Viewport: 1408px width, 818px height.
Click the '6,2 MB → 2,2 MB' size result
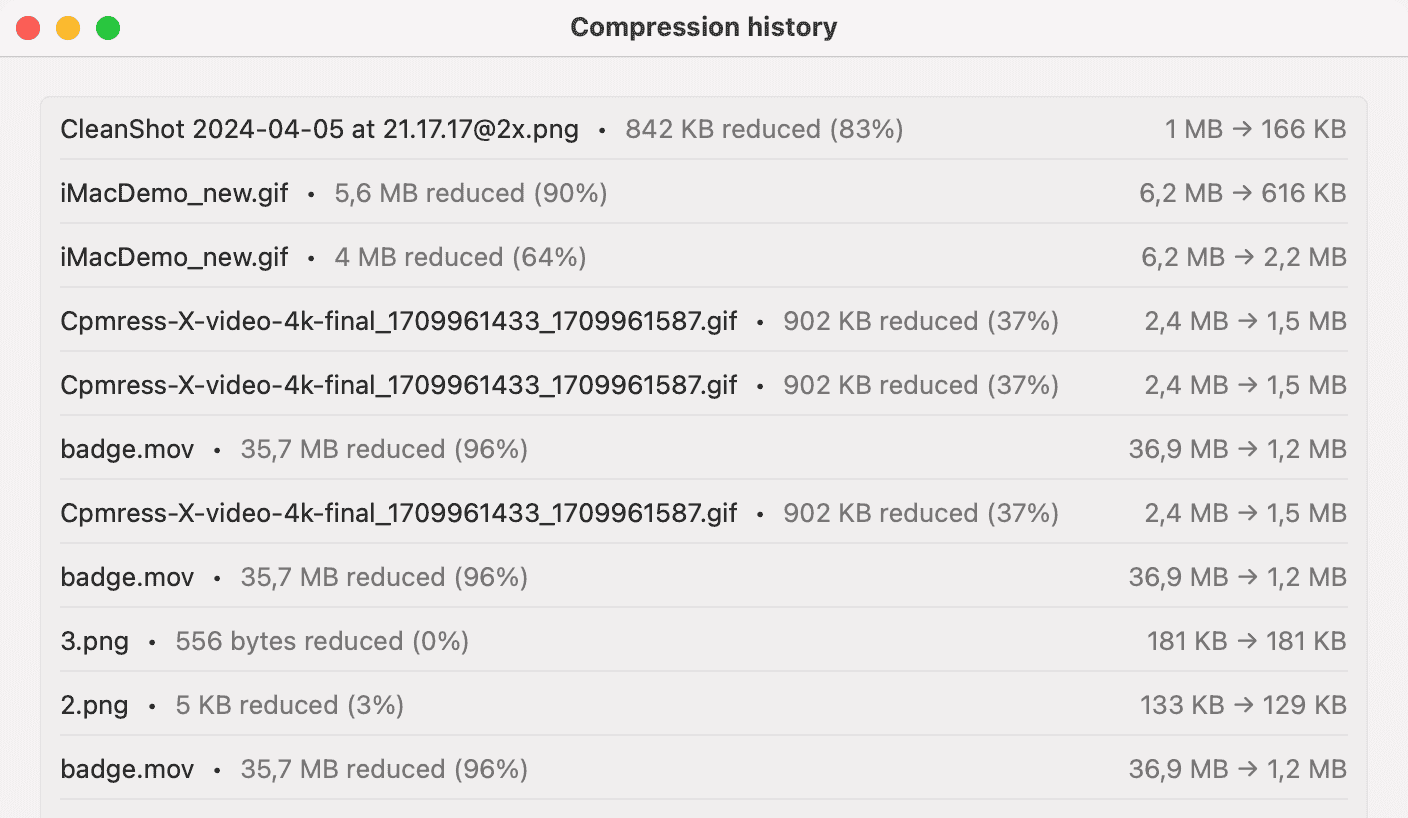click(1243, 257)
